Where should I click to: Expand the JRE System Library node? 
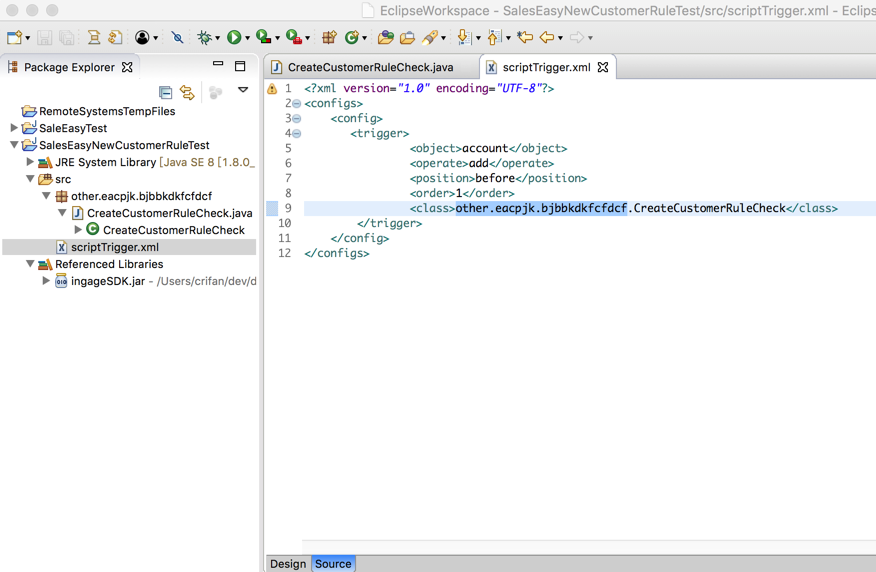[x=30, y=162]
